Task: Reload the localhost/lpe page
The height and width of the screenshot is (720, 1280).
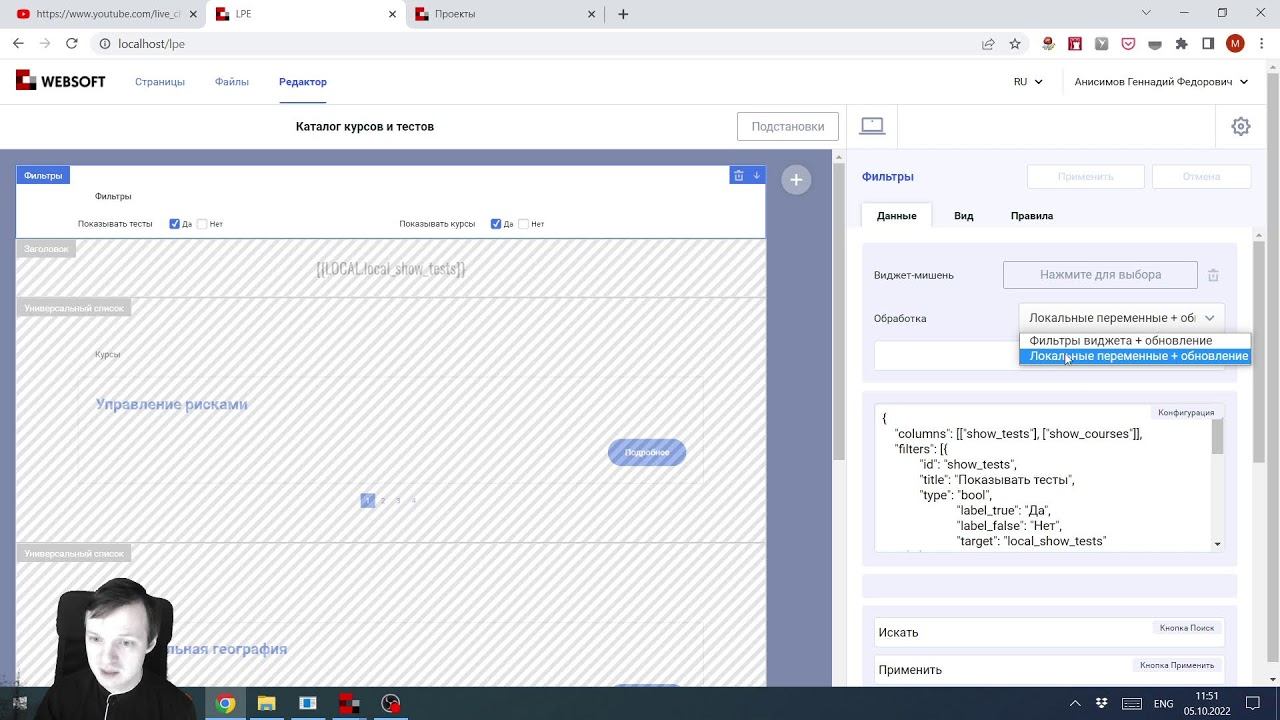Action: click(x=72, y=44)
